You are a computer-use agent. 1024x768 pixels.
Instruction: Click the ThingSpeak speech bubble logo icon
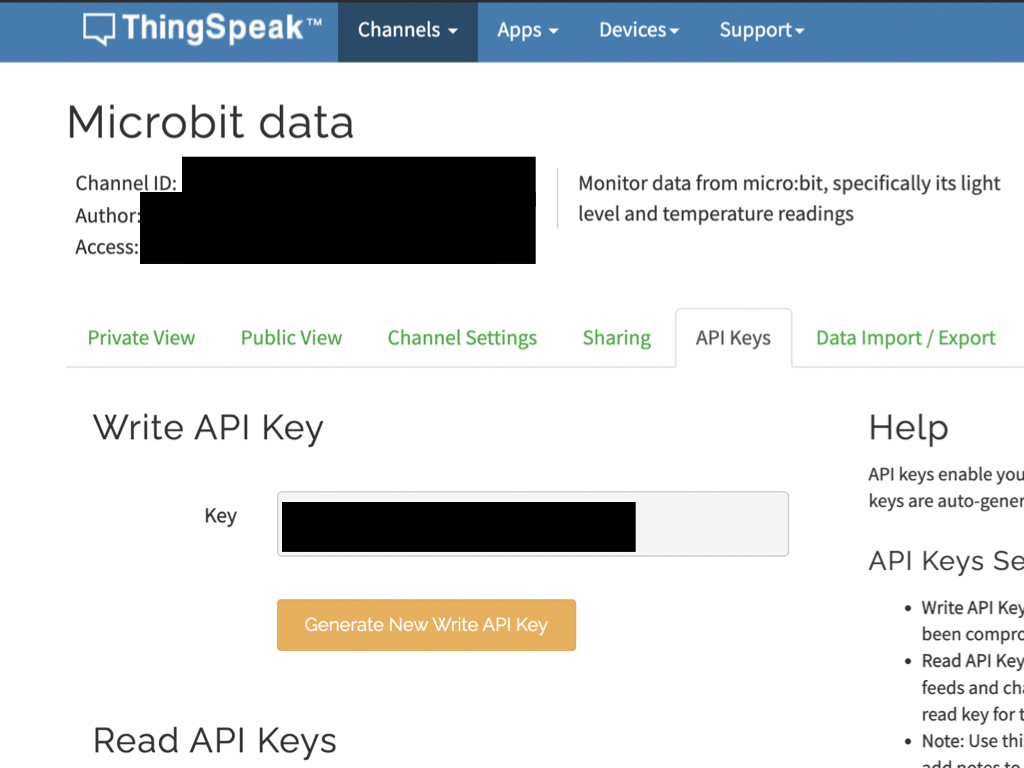pos(99,29)
